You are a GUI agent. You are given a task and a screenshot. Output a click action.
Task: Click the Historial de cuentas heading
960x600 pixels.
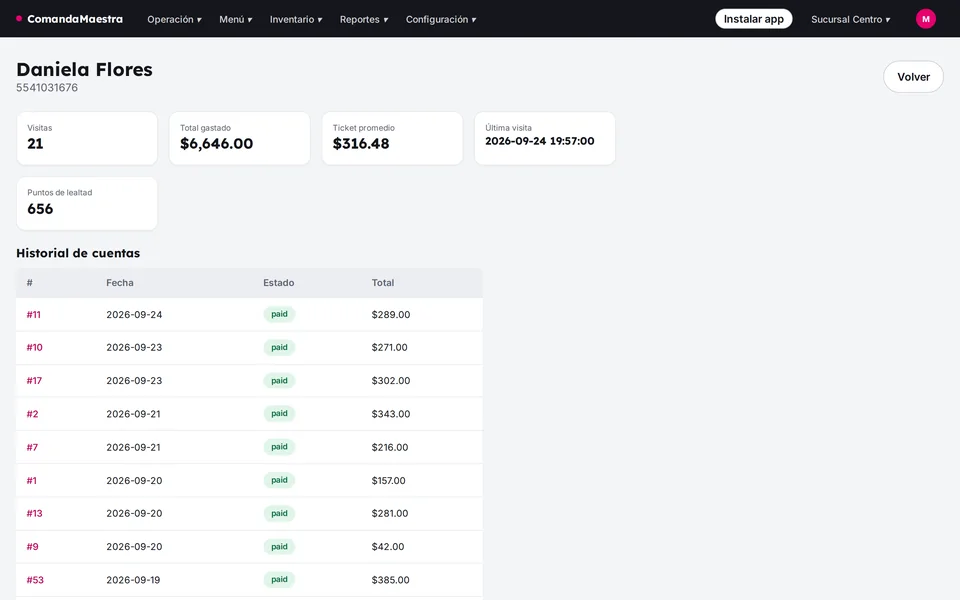click(x=78, y=253)
